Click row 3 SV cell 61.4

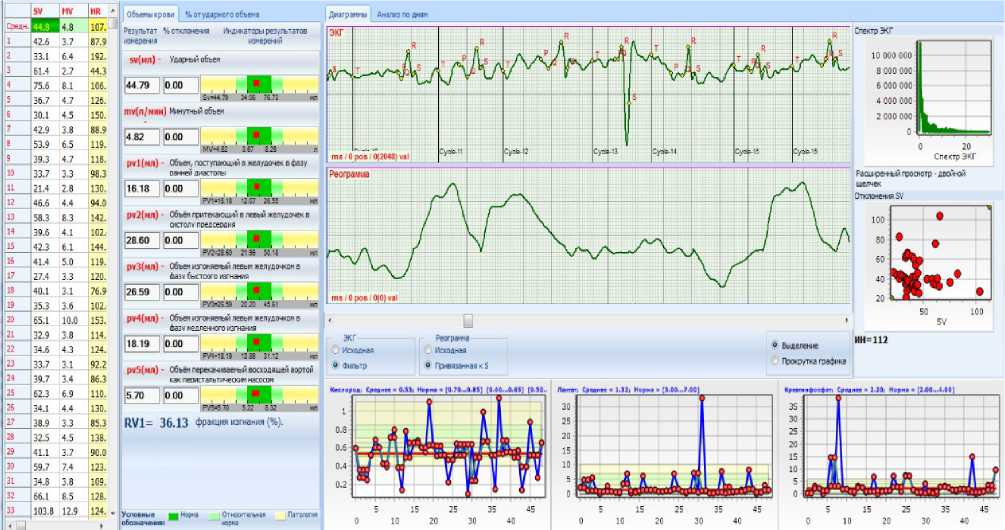tap(44, 71)
